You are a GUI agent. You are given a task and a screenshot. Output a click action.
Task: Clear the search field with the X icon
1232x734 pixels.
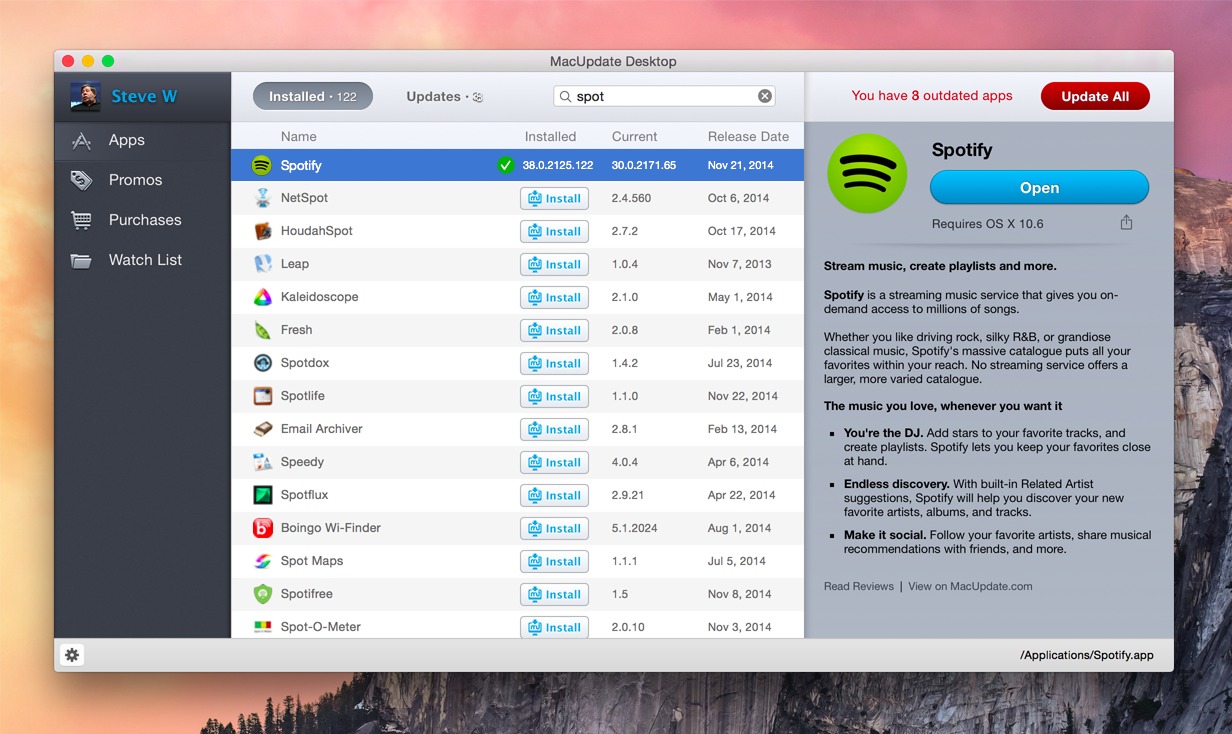click(765, 96)
